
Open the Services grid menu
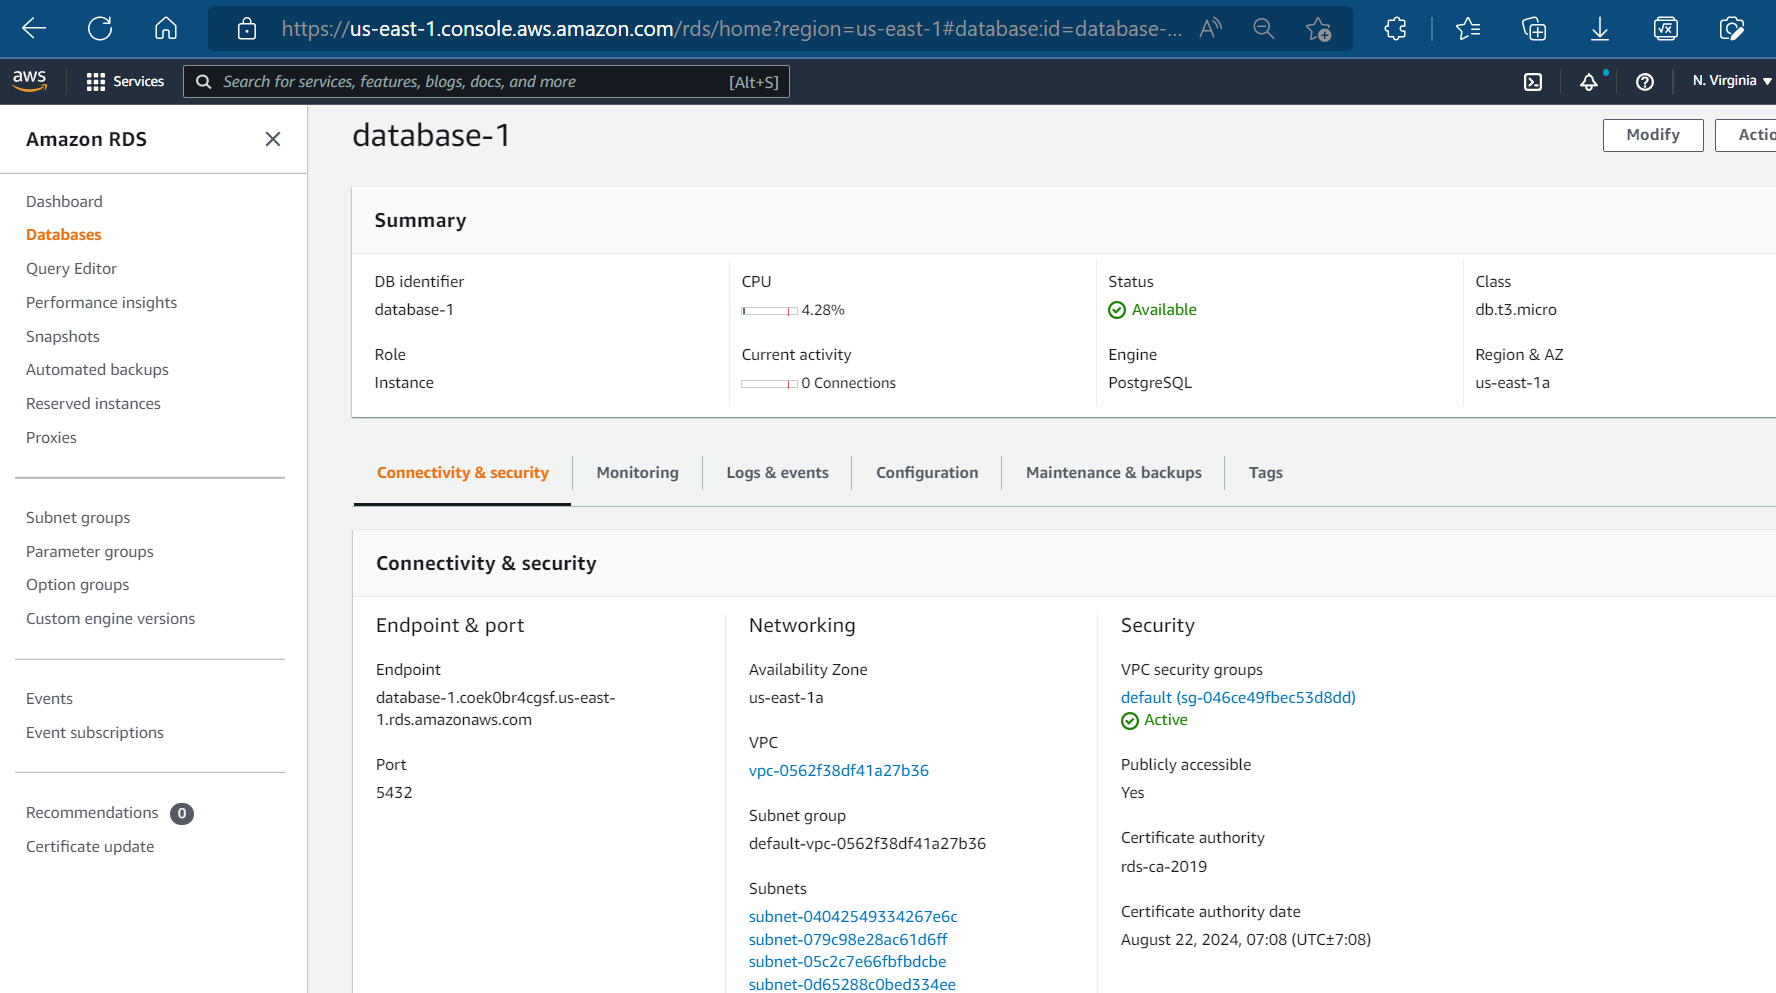point(125,82)
